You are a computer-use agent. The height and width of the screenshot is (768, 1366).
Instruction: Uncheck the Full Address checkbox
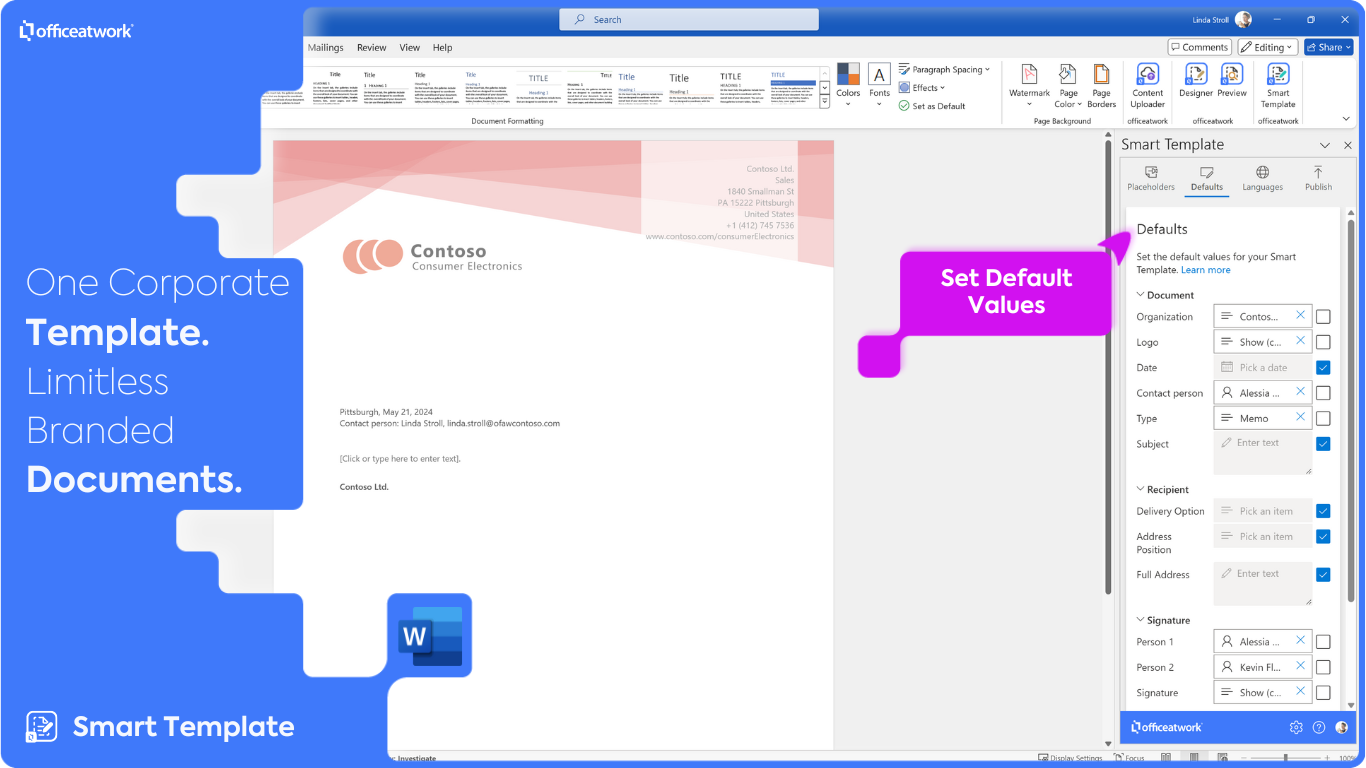1323,575
